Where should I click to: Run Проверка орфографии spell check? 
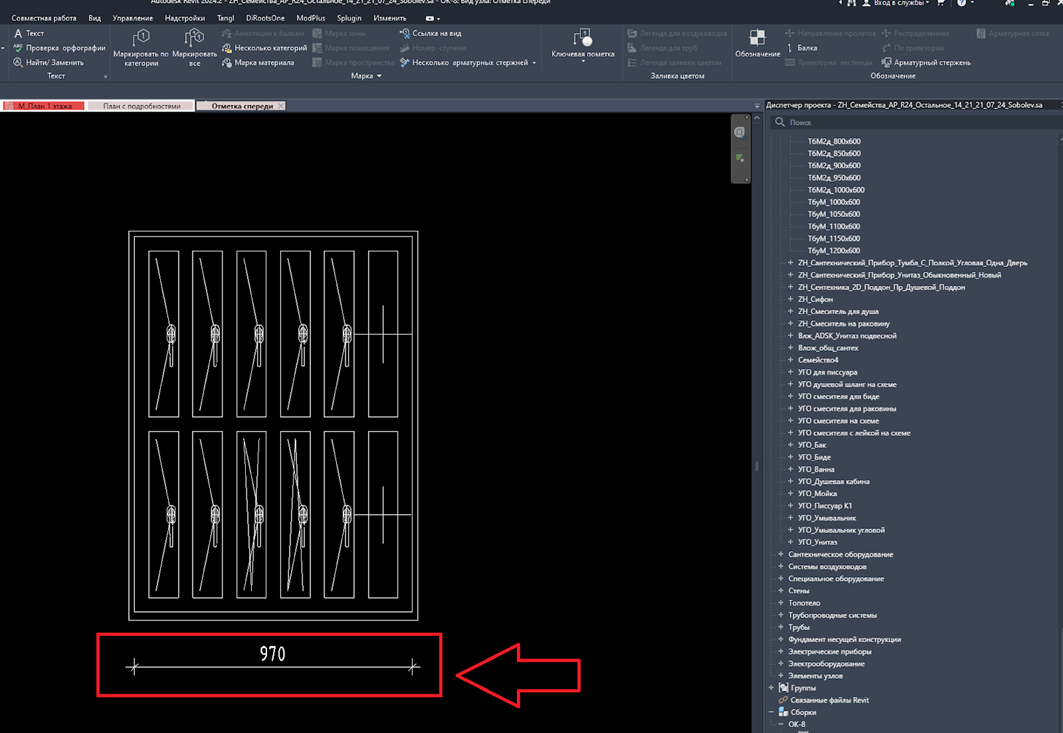point(59,48)
